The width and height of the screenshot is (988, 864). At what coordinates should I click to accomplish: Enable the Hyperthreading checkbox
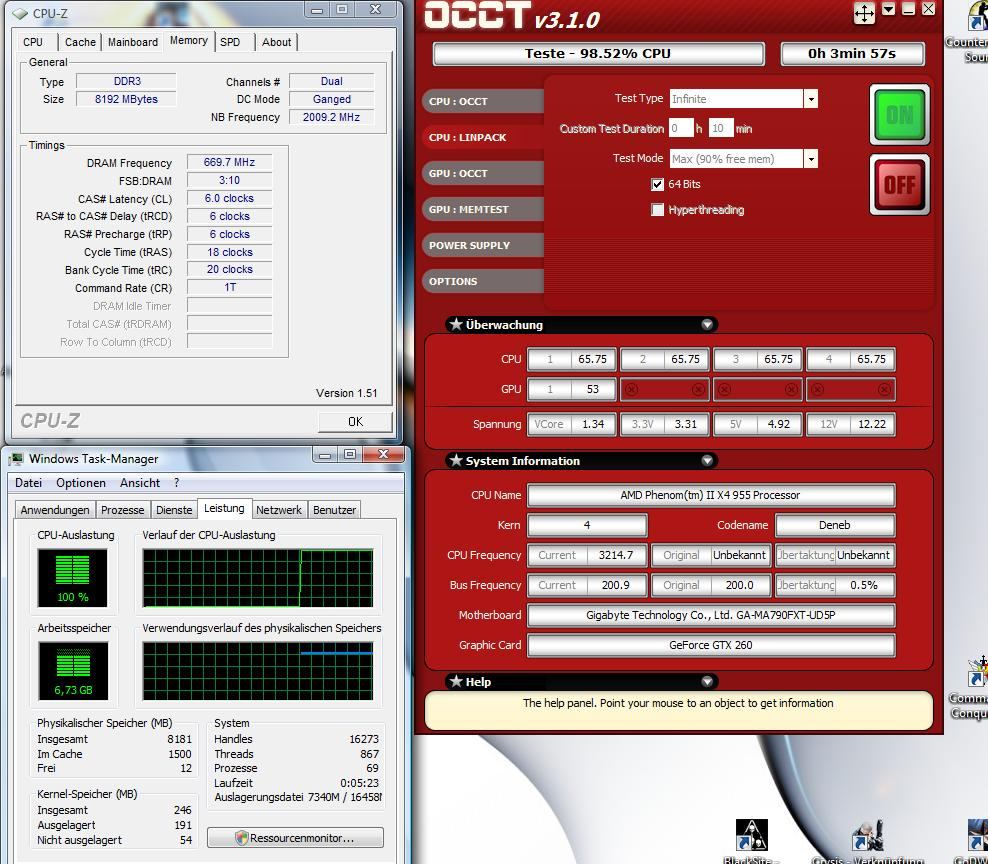tap(657, 210)
